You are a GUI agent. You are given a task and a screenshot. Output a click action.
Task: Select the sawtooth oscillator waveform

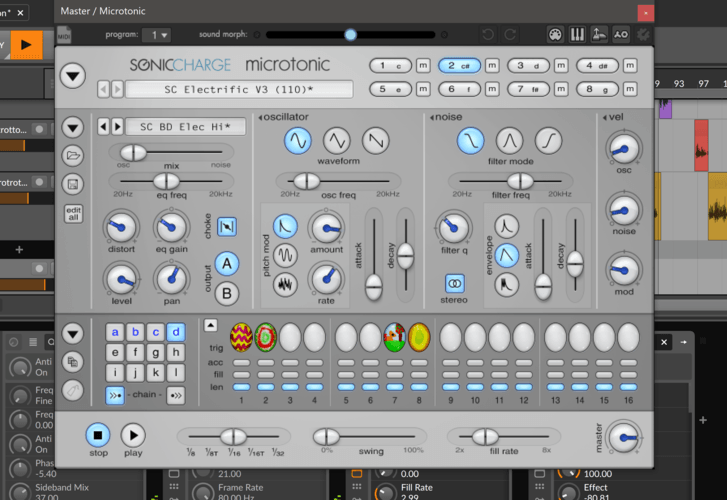click(x=376, y=141)
